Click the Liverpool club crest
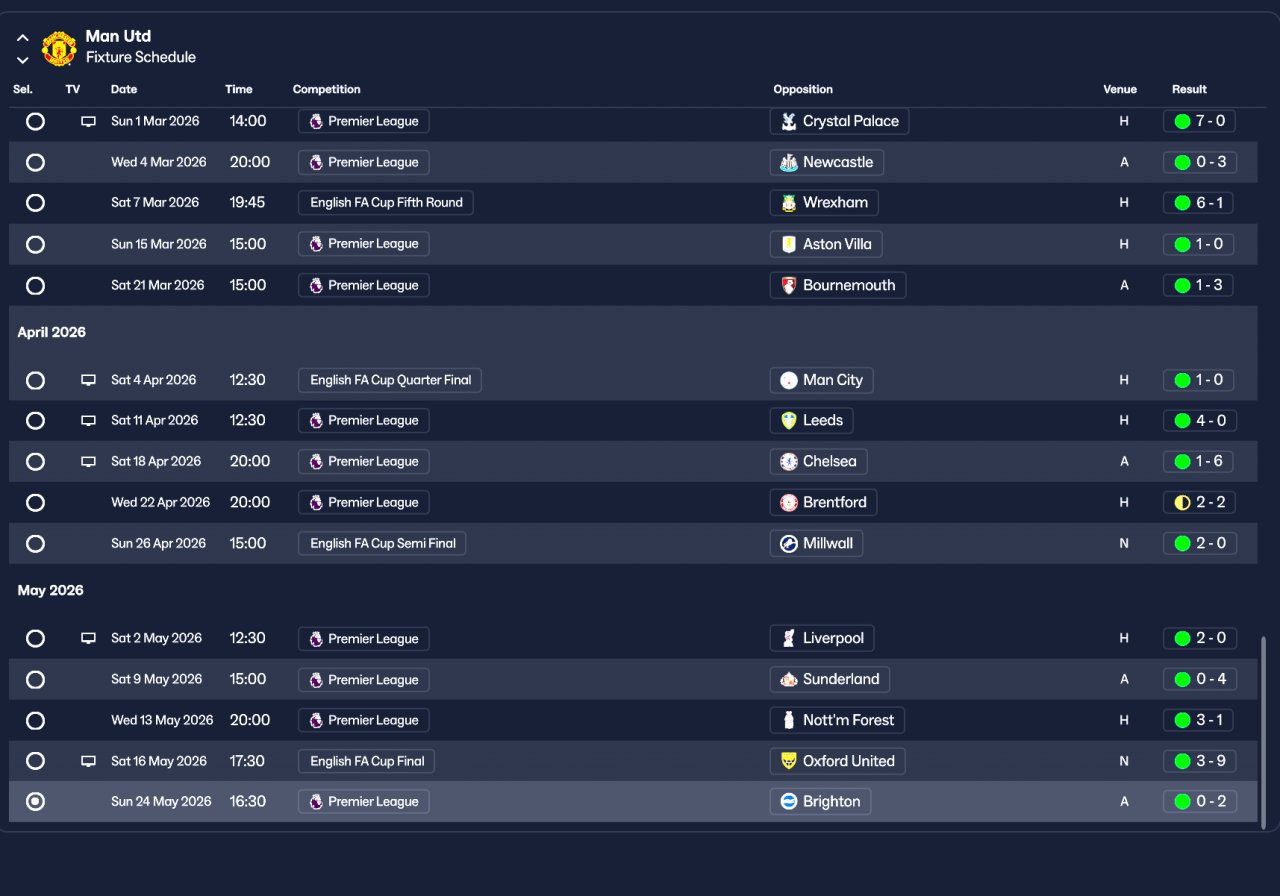1280x896 pixels. tap(789, 638)
